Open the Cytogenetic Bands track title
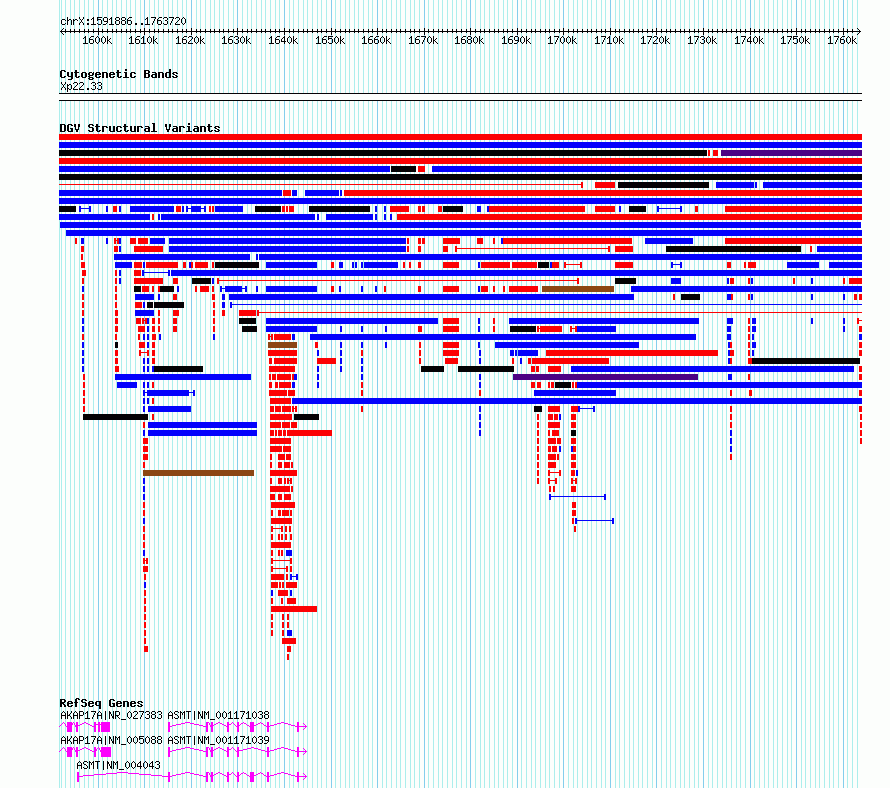Screen dimensions: 890x788 coord(119,74)
